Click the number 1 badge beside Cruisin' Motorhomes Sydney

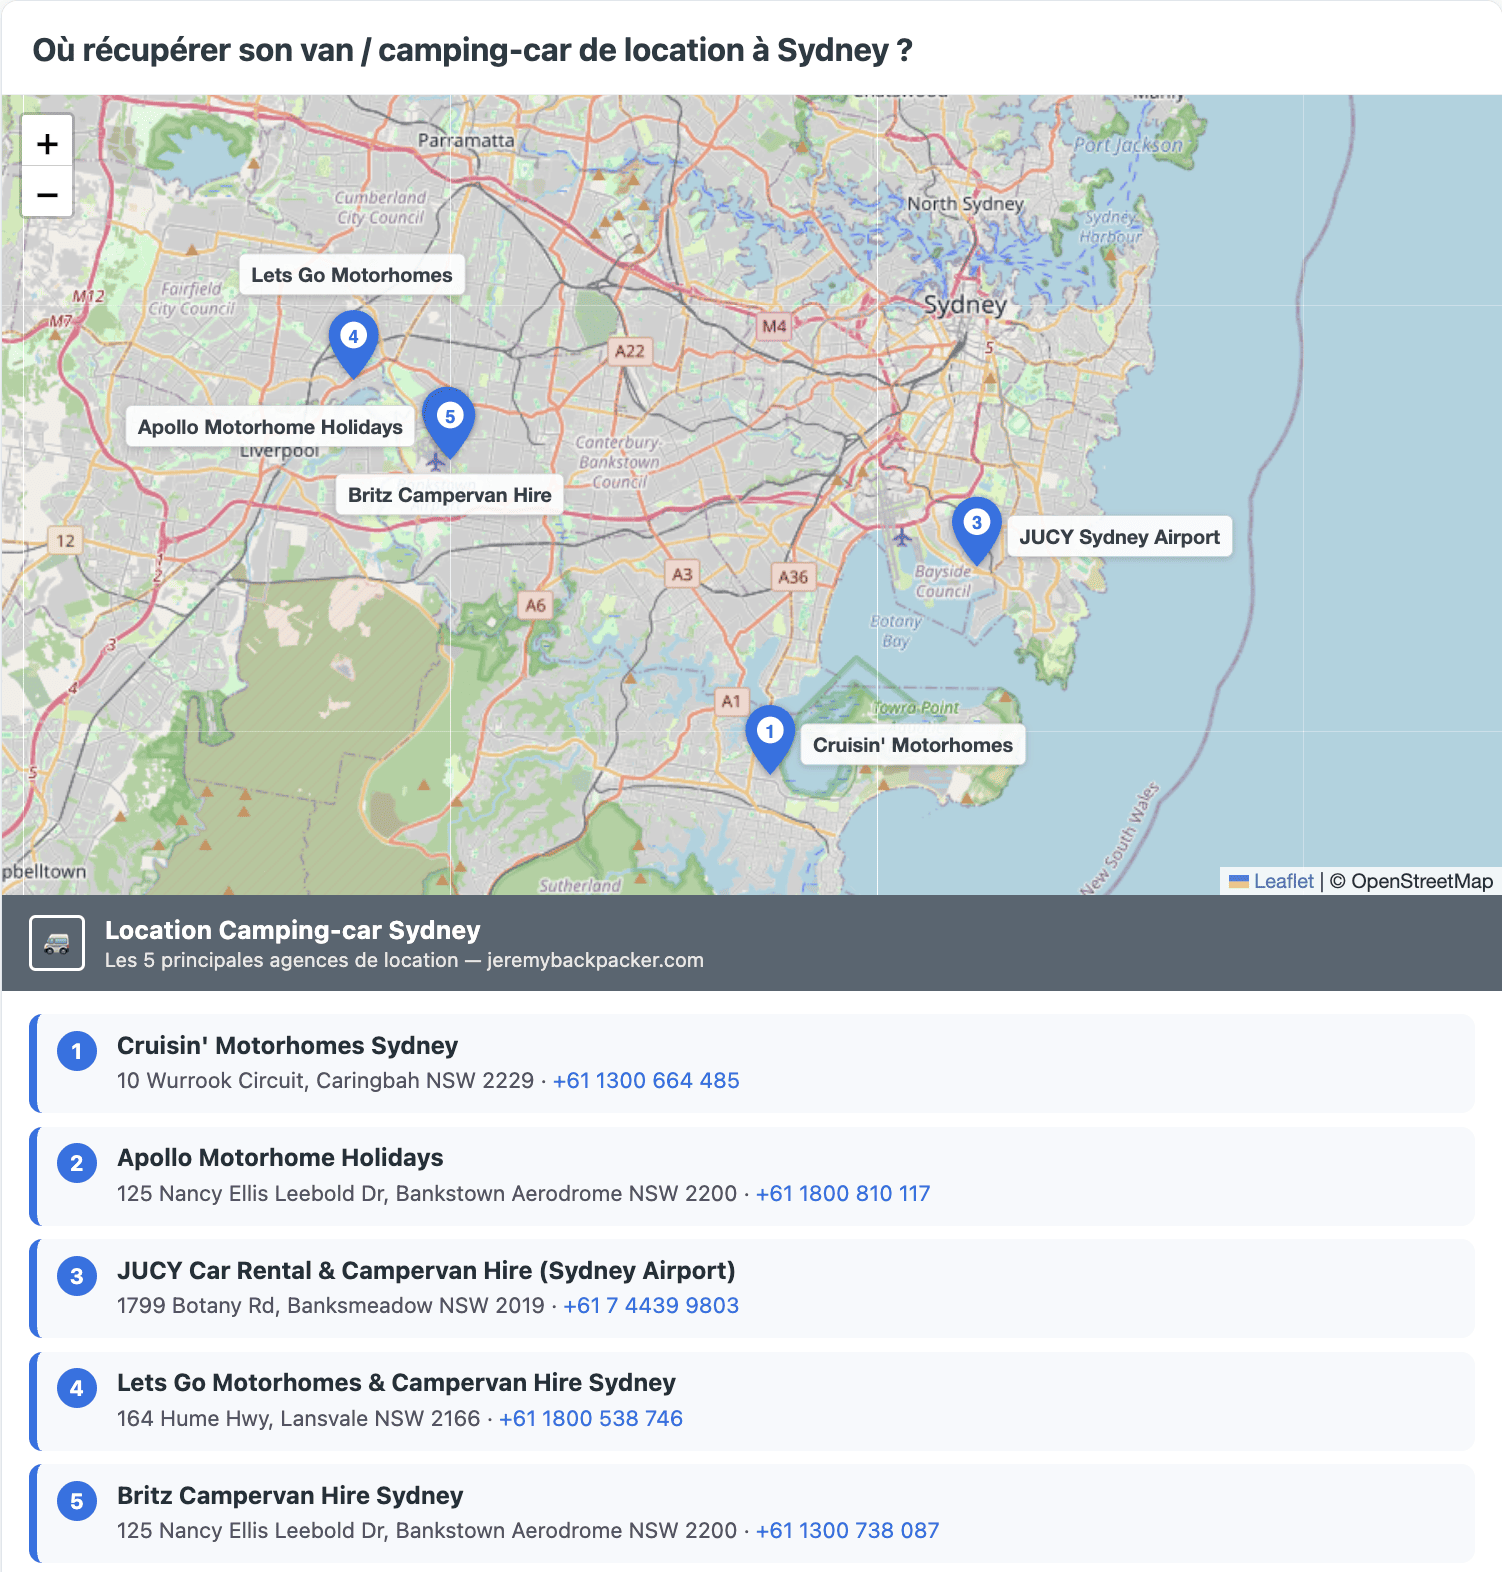[77, 1051]
